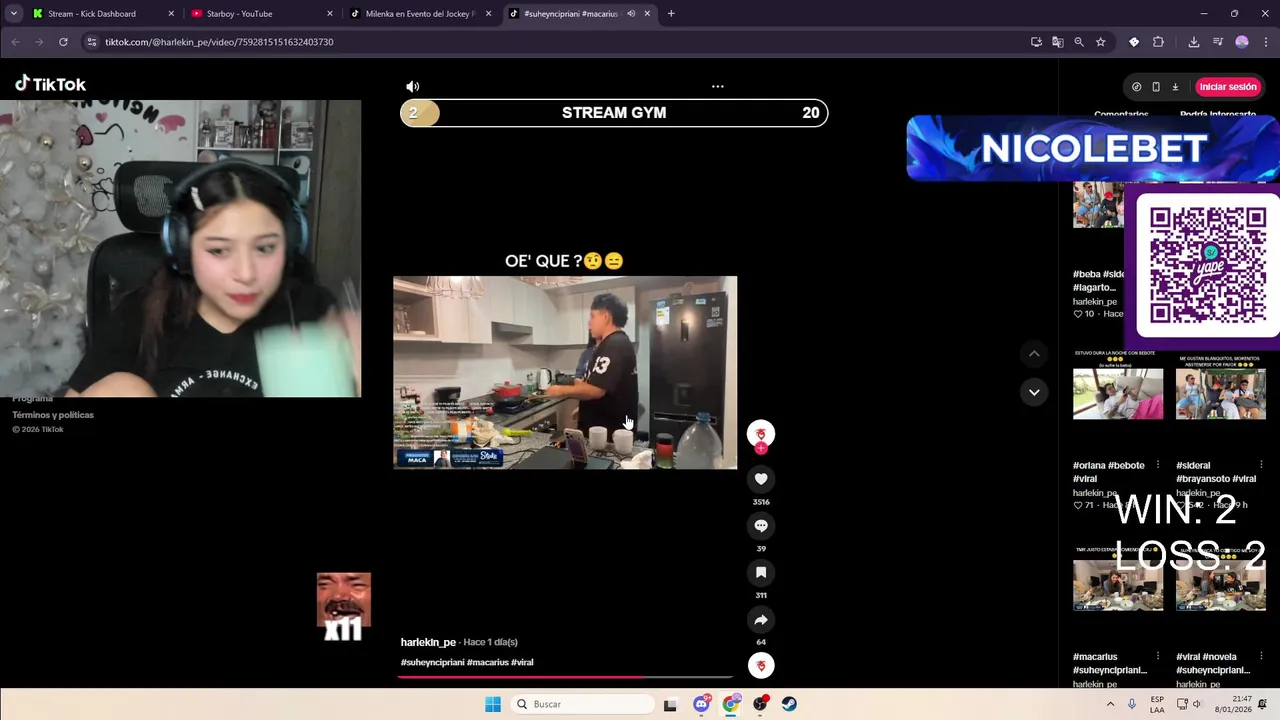The width and height of the screenshot is (1280, 720).
Task: Click the install app icon in address bar
Action: tap(1036, 42)
